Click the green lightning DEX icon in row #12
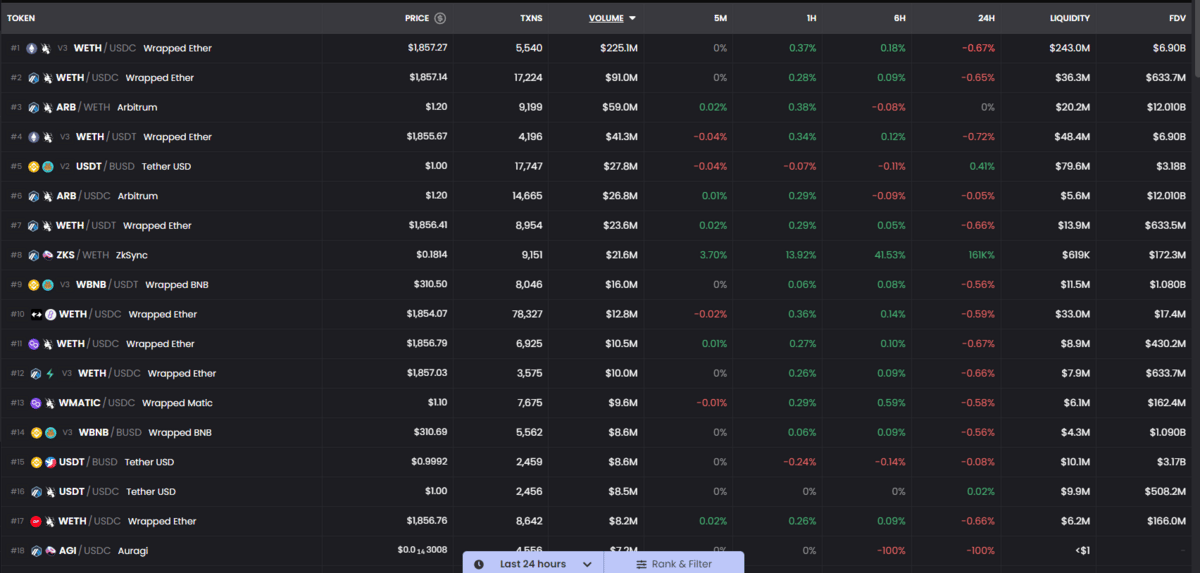The height and width of the screenshot is (573, 1200). (49, 373)
